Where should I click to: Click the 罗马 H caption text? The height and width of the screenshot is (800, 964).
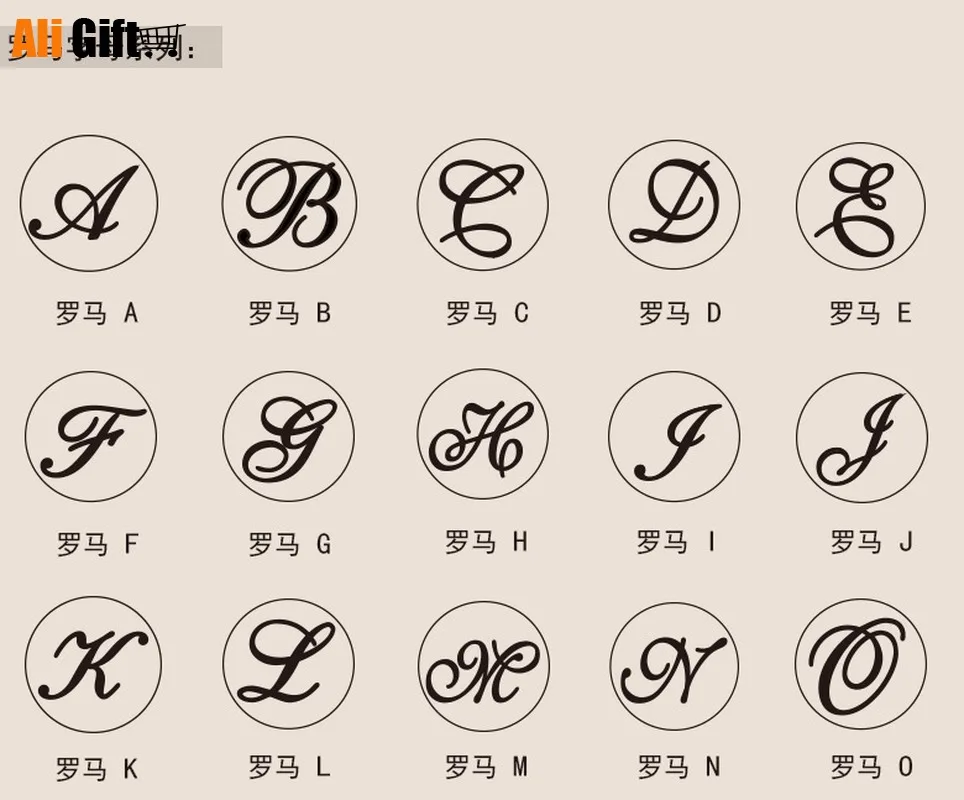(x=486, y=542)
